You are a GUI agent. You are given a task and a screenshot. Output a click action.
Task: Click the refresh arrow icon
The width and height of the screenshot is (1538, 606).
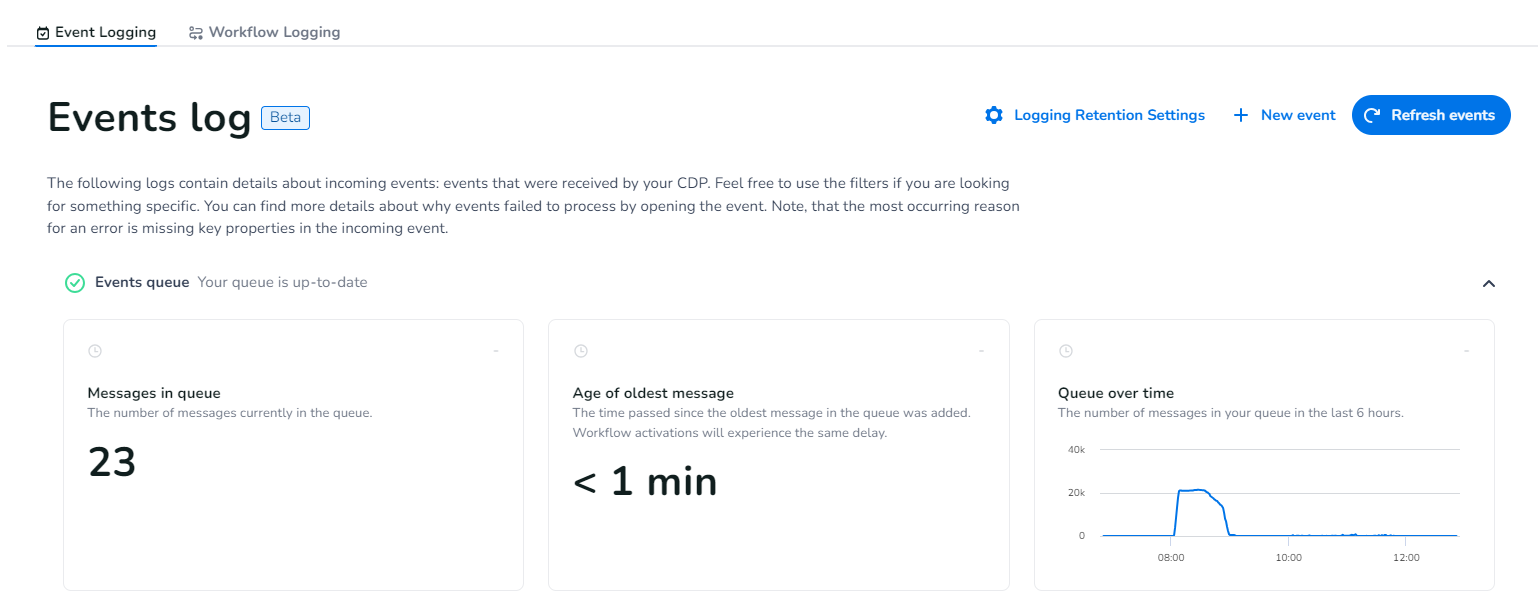[x=1373, y=115]
